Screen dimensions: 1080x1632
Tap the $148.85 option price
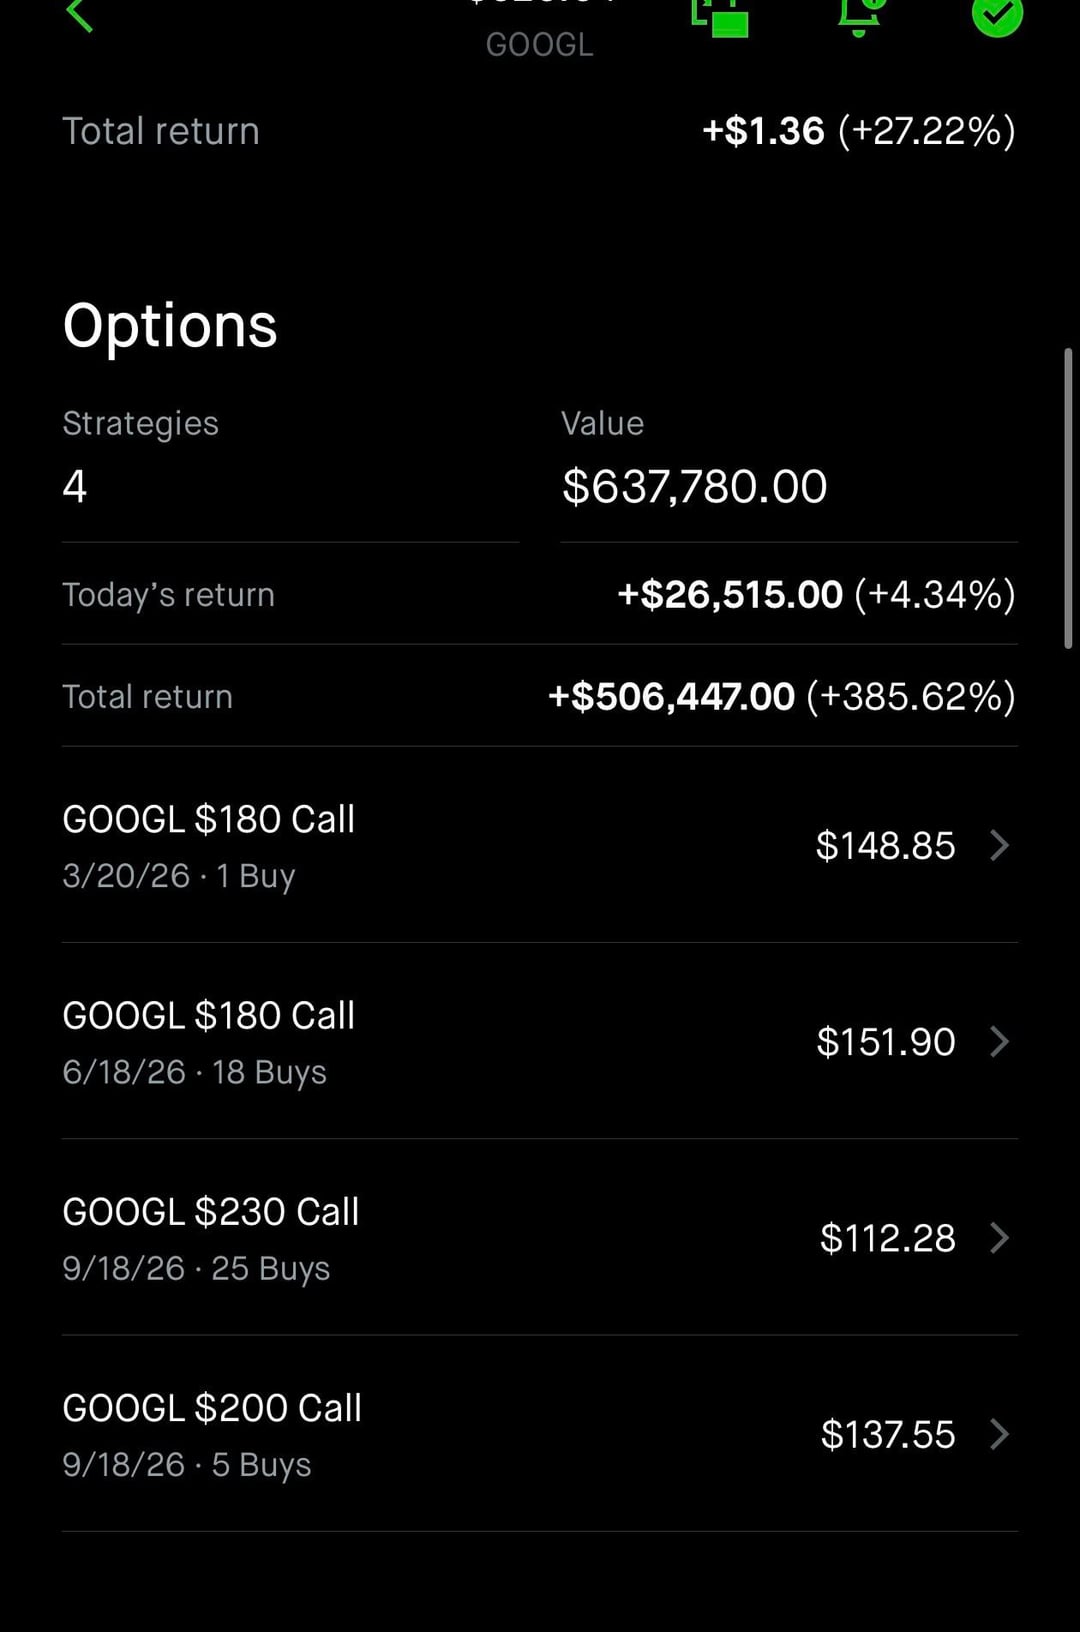click(885, 846)
